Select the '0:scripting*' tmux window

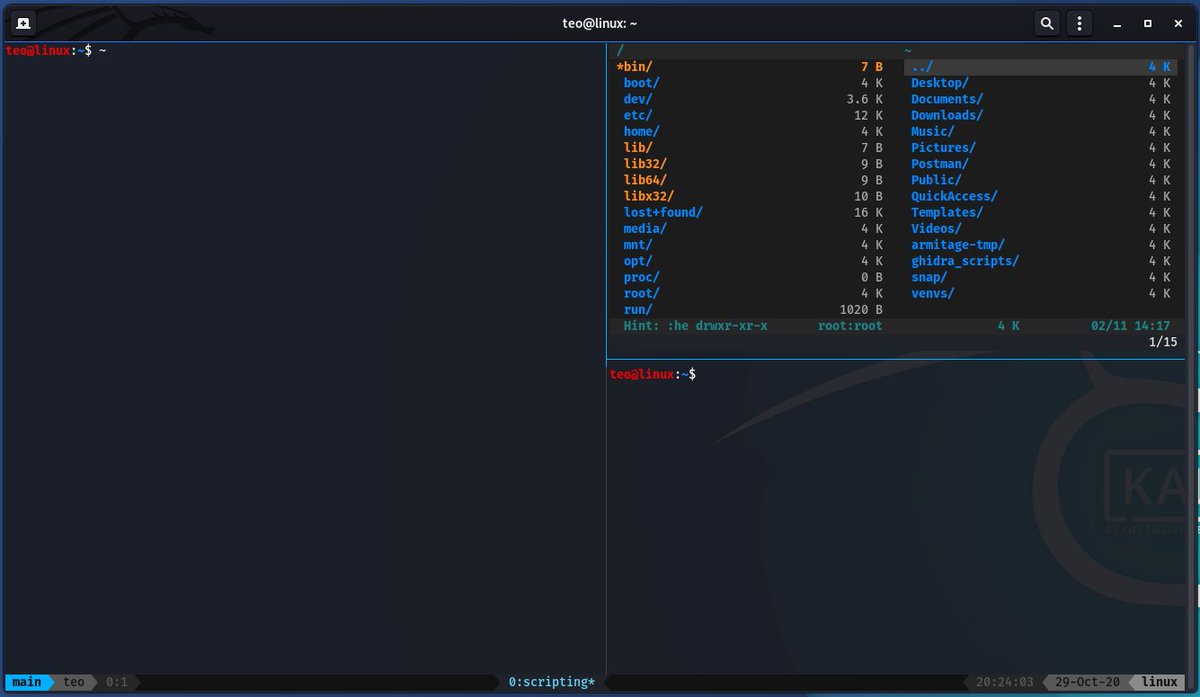point(552,682)
